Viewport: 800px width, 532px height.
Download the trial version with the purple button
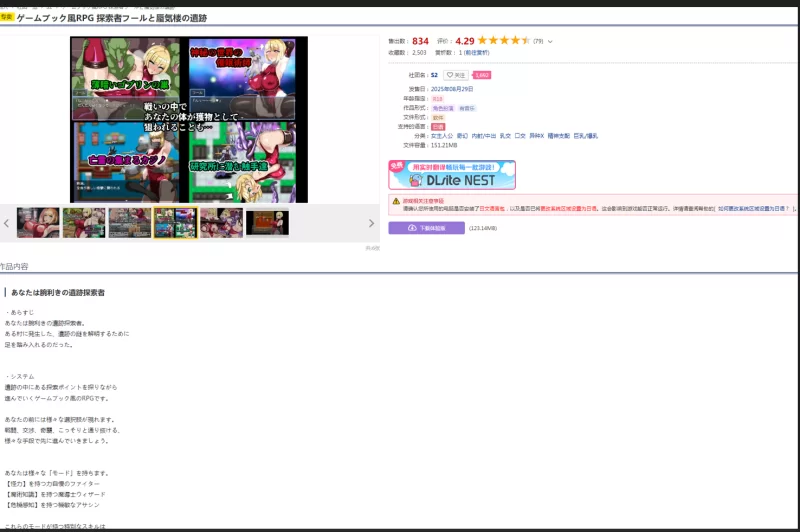point(427,228)
